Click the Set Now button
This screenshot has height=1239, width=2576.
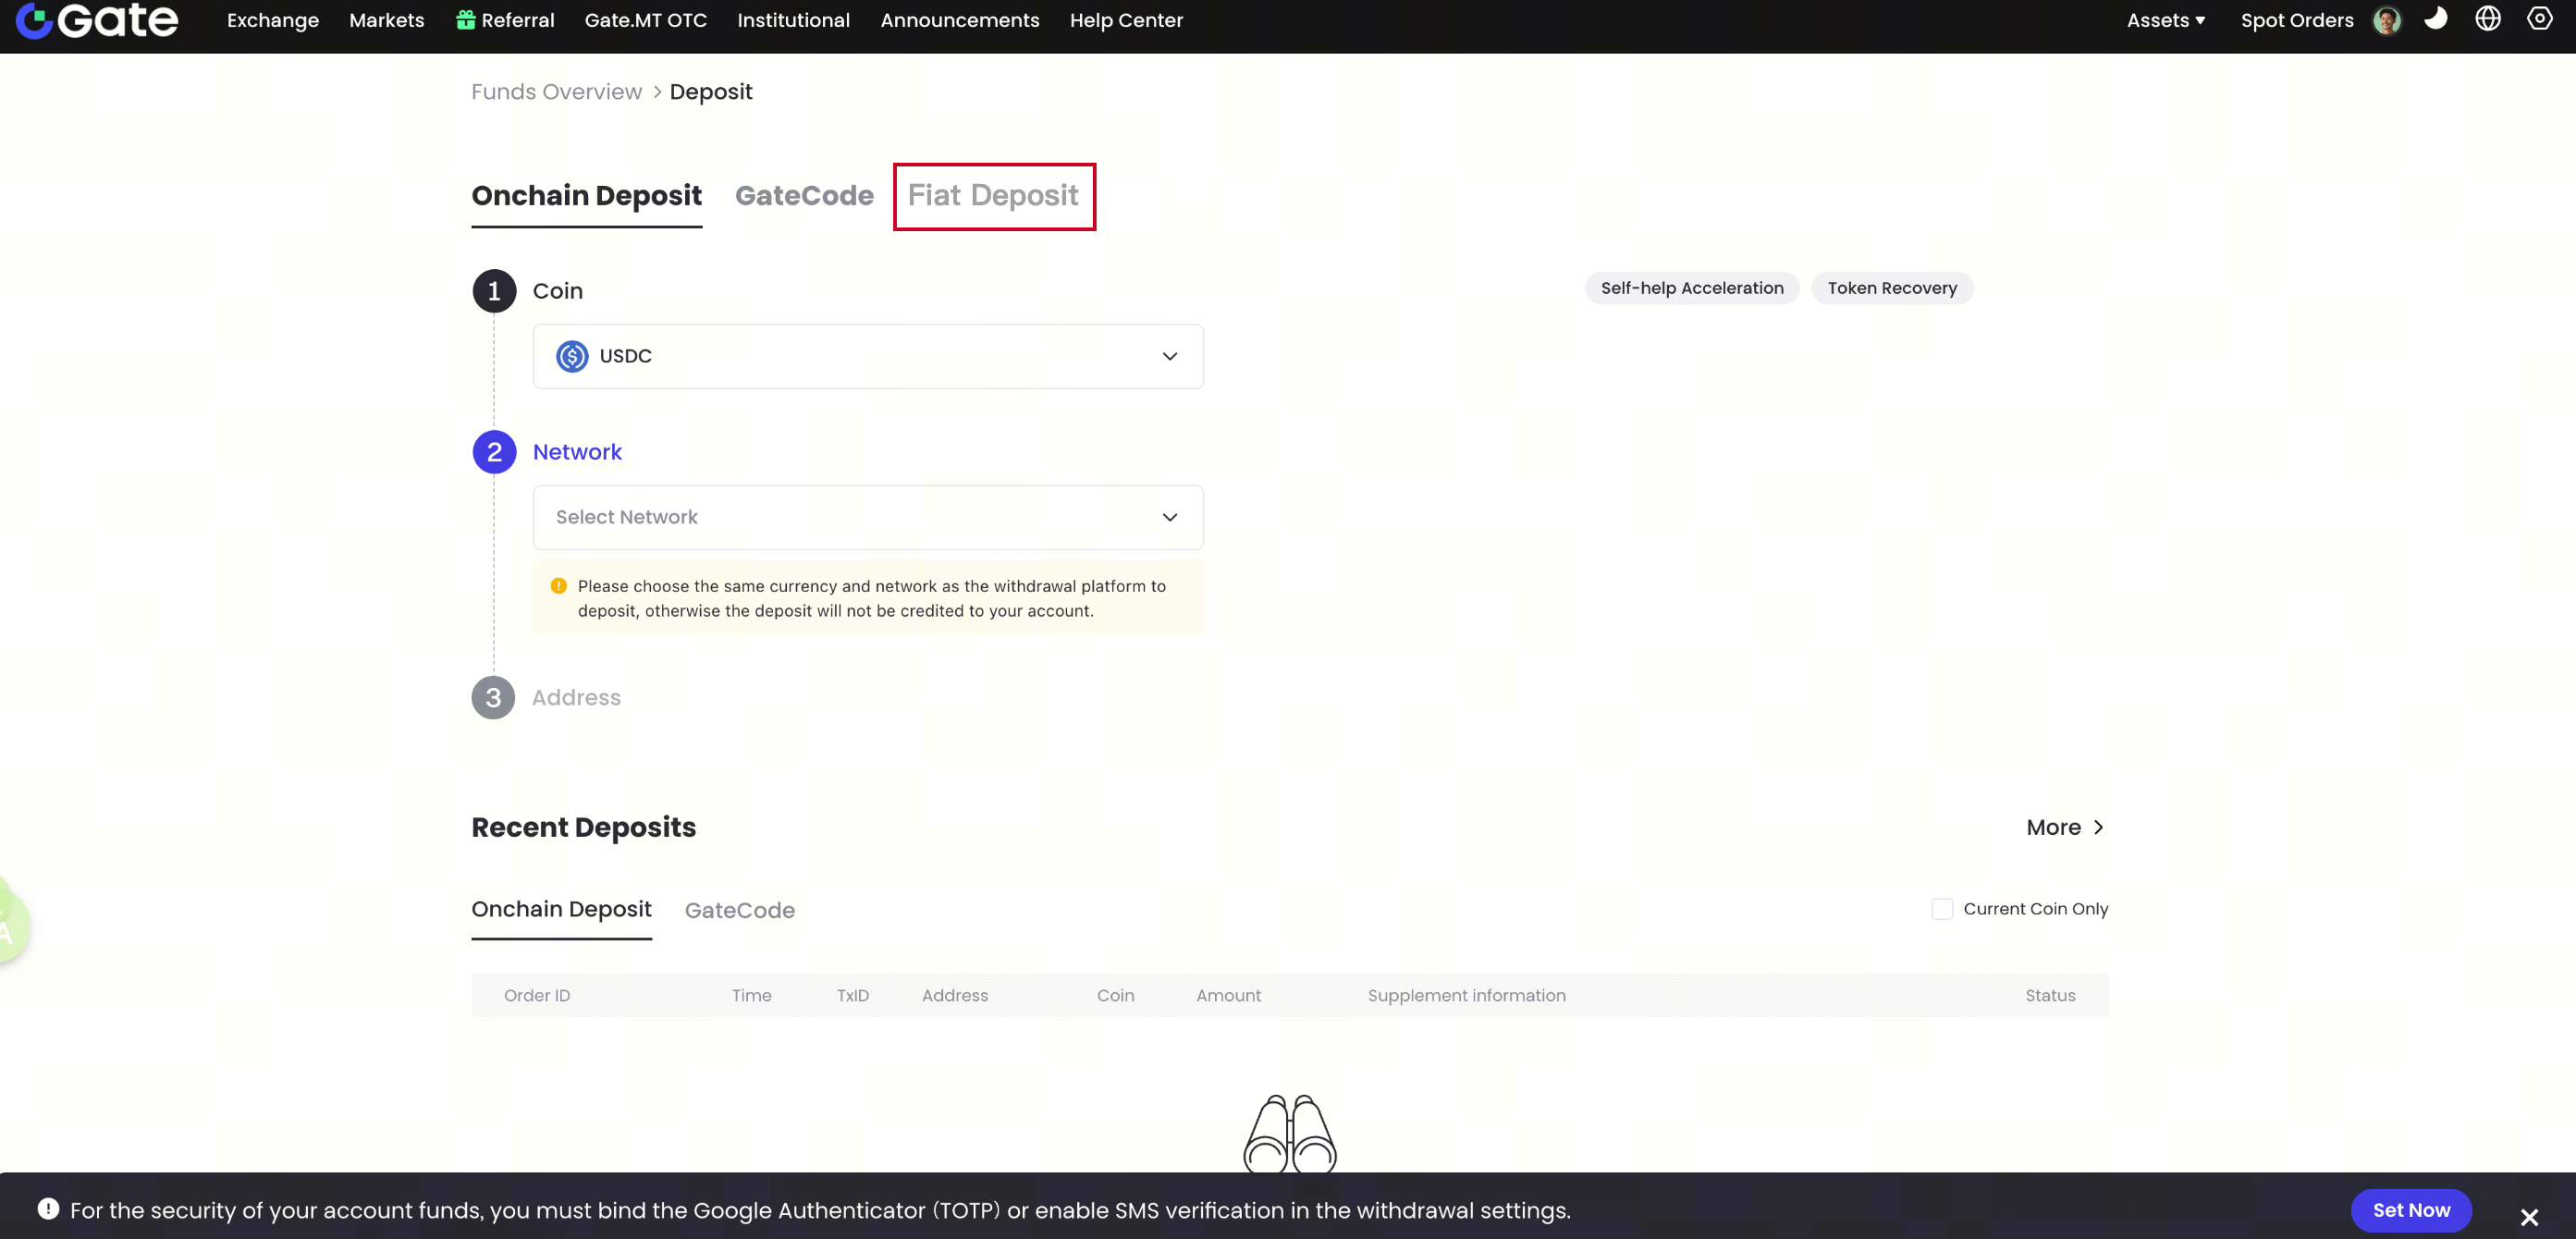click(2410, 1210)
